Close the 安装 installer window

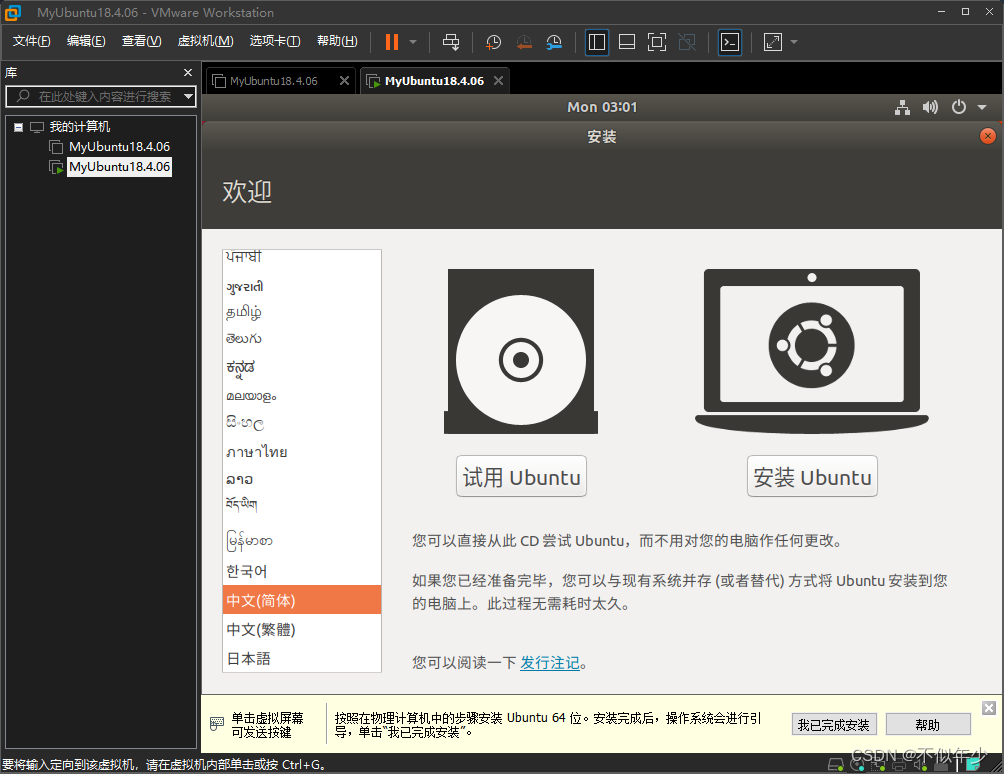click(x=988, y=136)
